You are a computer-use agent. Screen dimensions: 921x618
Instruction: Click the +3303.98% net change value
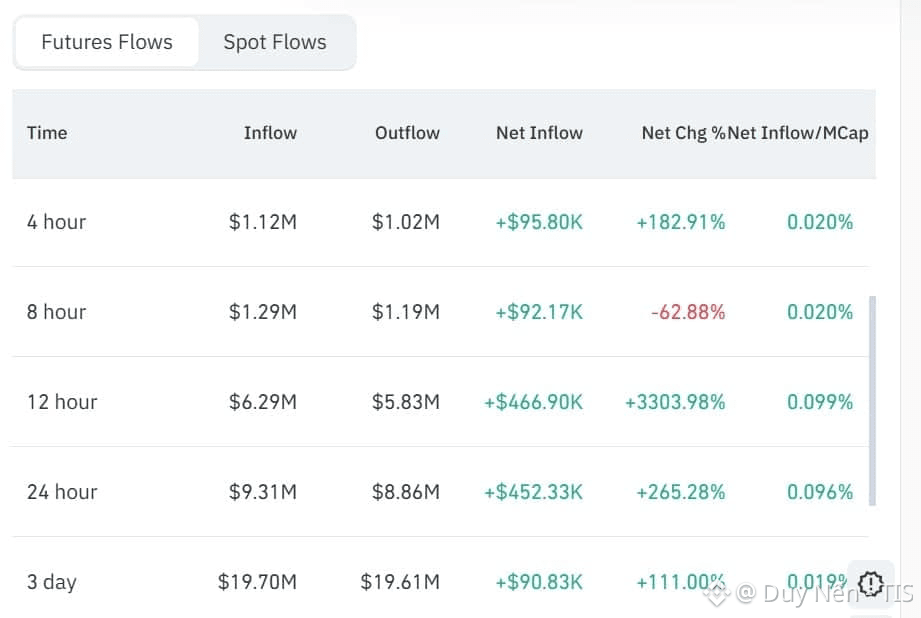pyautogui.click(x=675, y=402)
